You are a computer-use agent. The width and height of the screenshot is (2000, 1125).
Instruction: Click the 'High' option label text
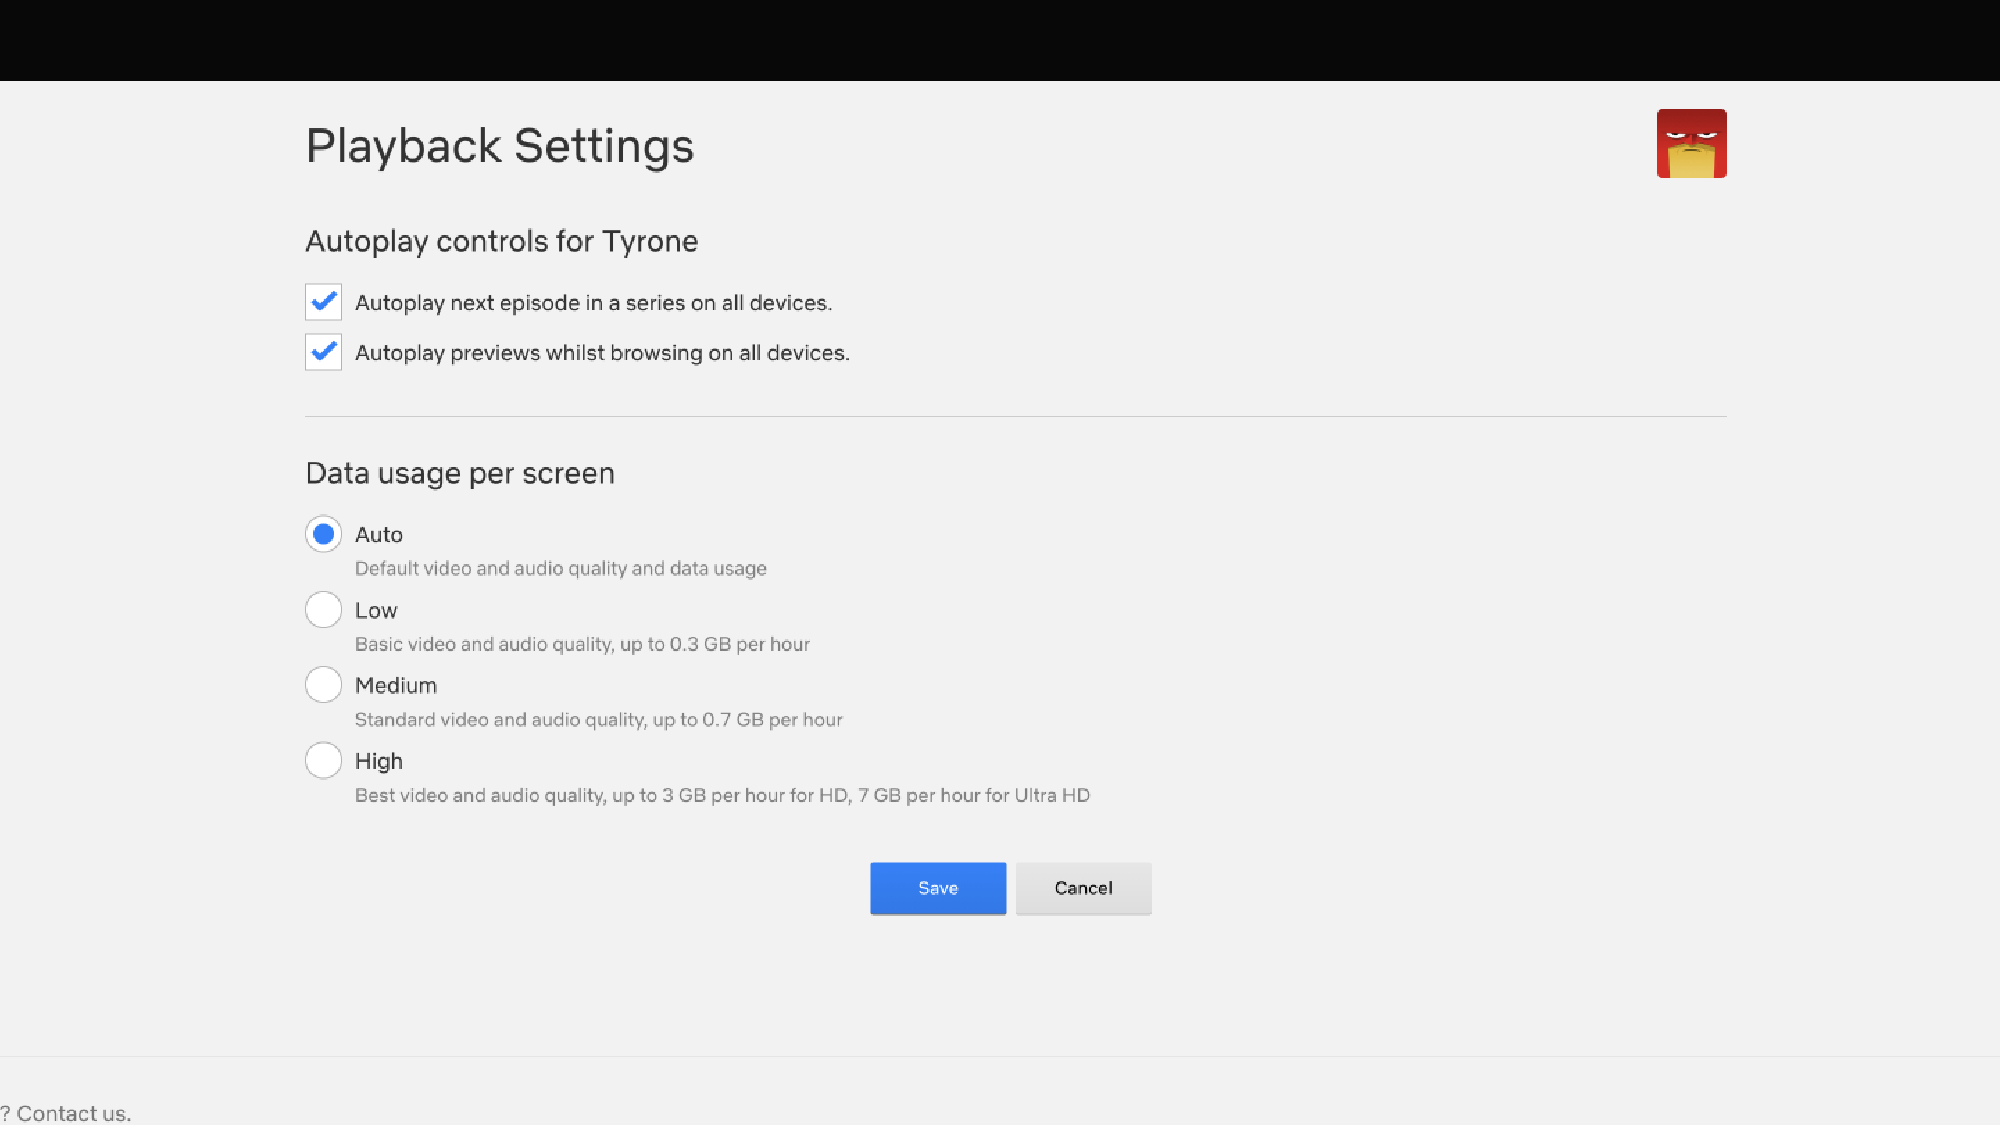[x=378, y=762]
